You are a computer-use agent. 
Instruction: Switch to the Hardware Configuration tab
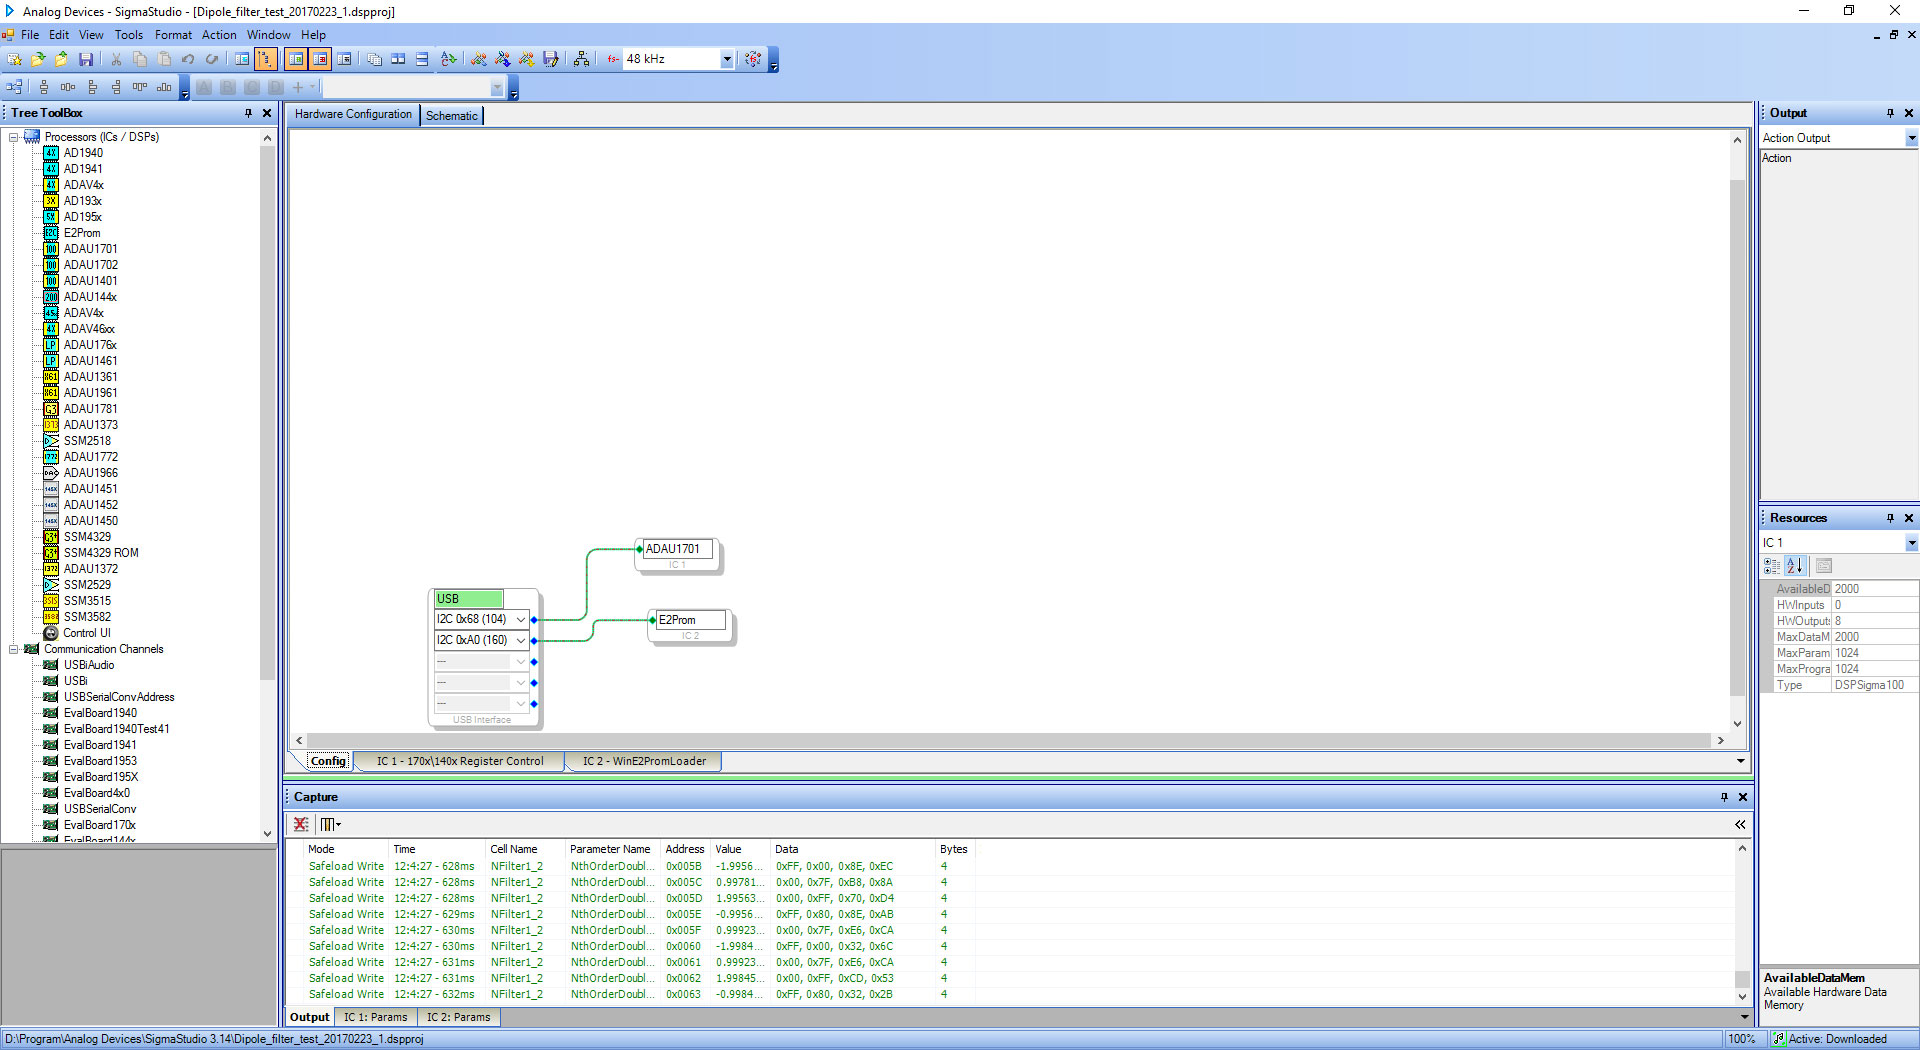[353, 114]
